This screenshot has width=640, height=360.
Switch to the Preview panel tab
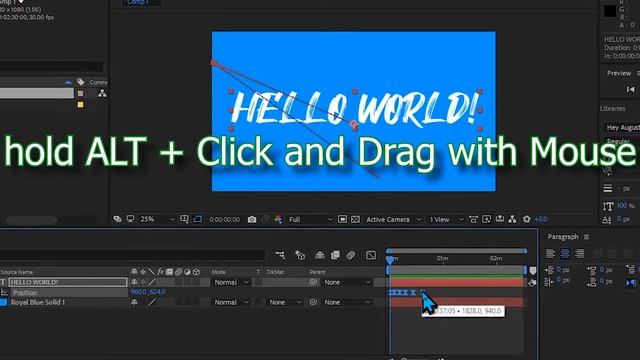619,73
